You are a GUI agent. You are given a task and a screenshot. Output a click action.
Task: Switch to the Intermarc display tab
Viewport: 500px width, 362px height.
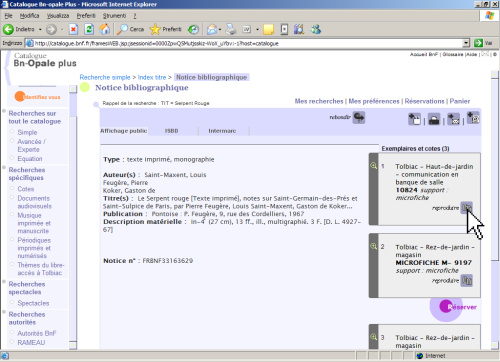222,131
